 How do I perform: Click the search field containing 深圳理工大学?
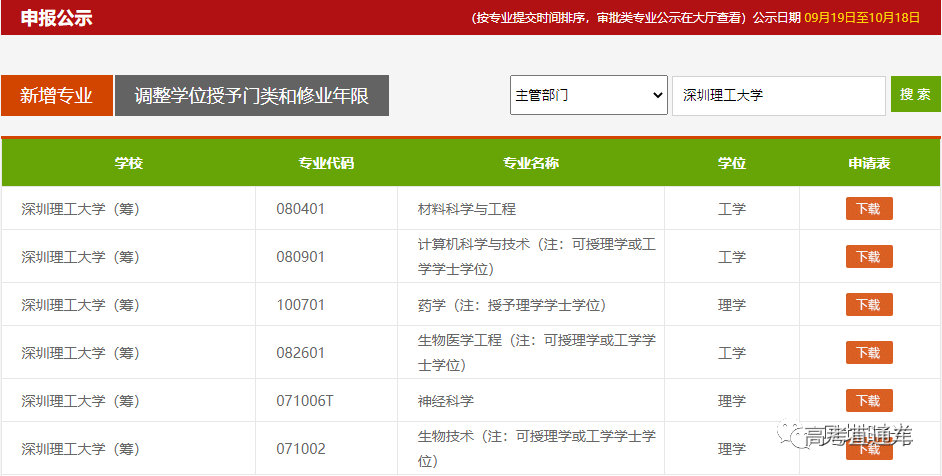pyautogui.click(x=778, y=95)
